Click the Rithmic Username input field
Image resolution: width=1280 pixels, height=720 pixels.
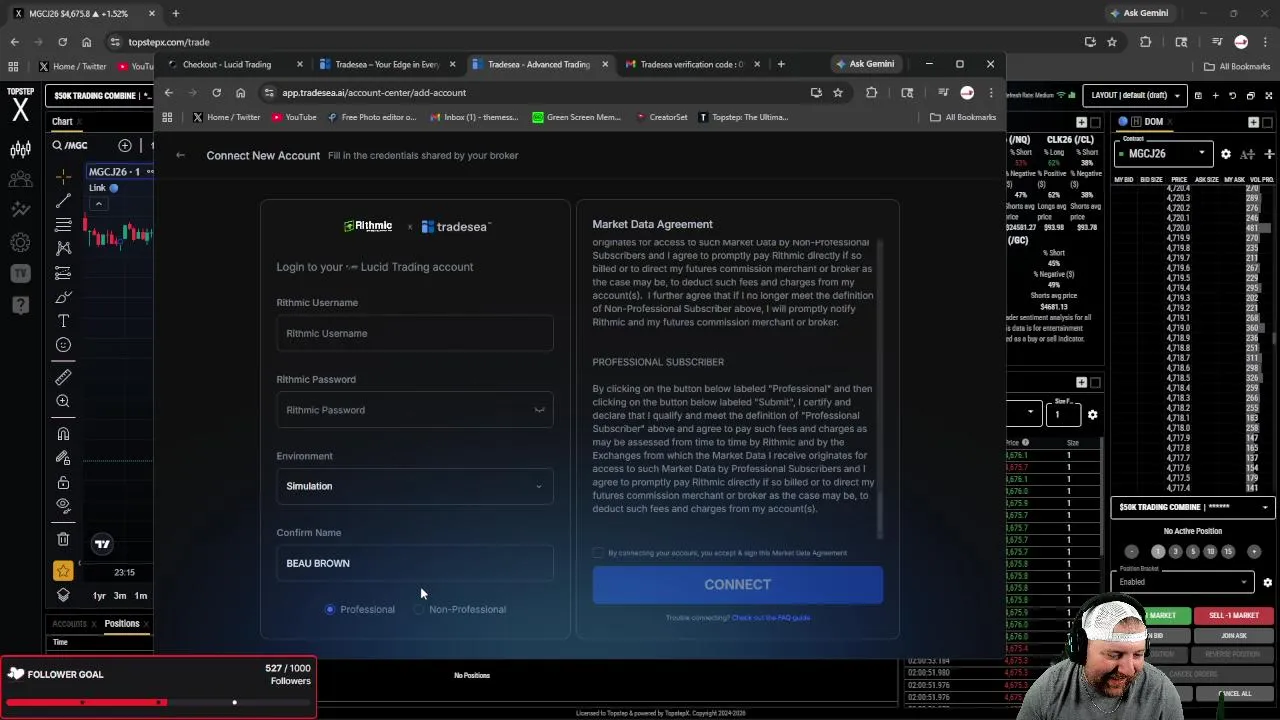tap(415, 333)
